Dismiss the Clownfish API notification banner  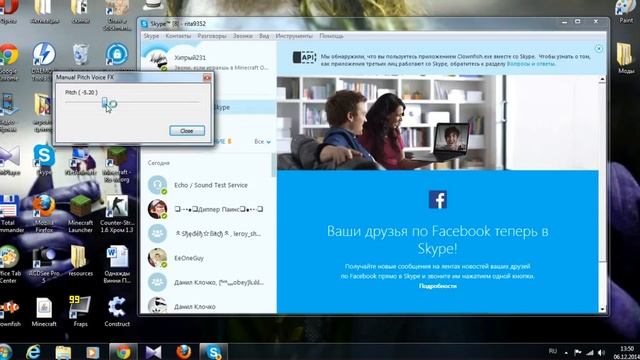point(598,49)
